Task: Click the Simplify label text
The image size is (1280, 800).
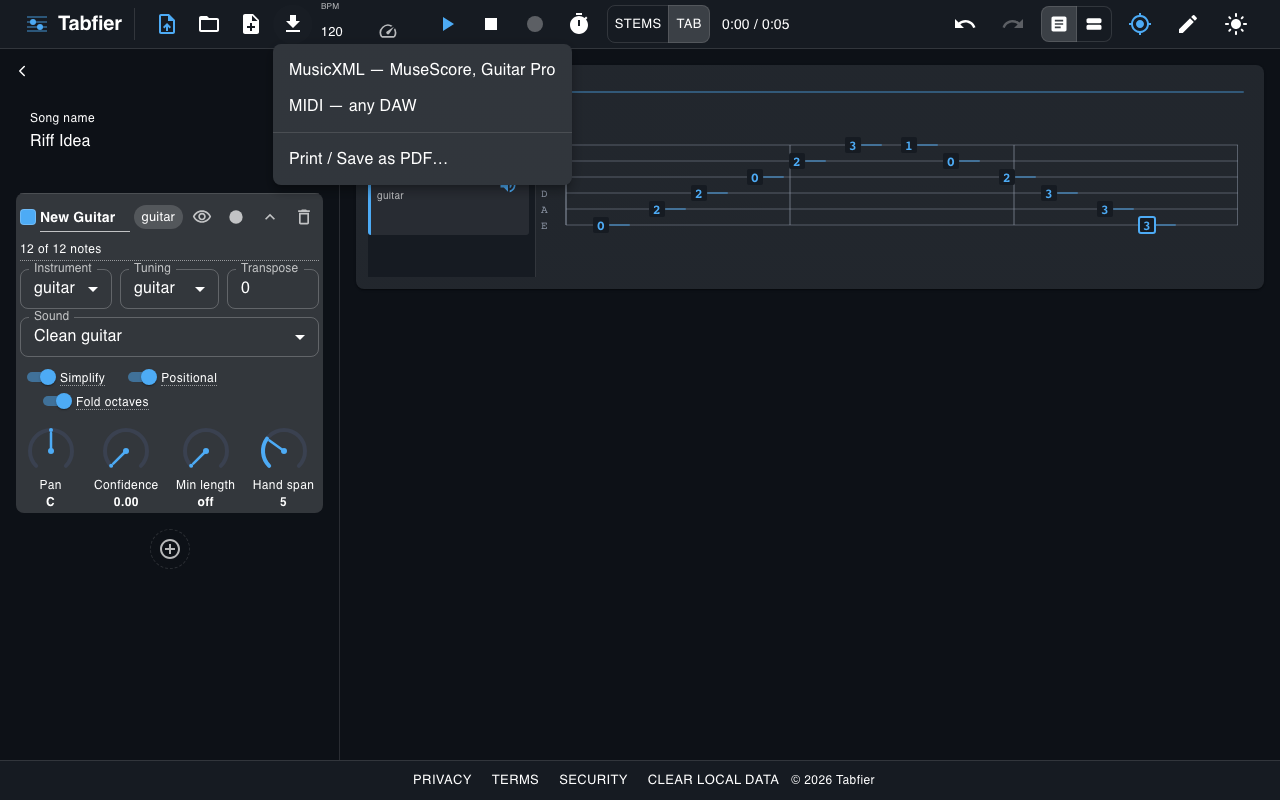Action: coord(82,378)
